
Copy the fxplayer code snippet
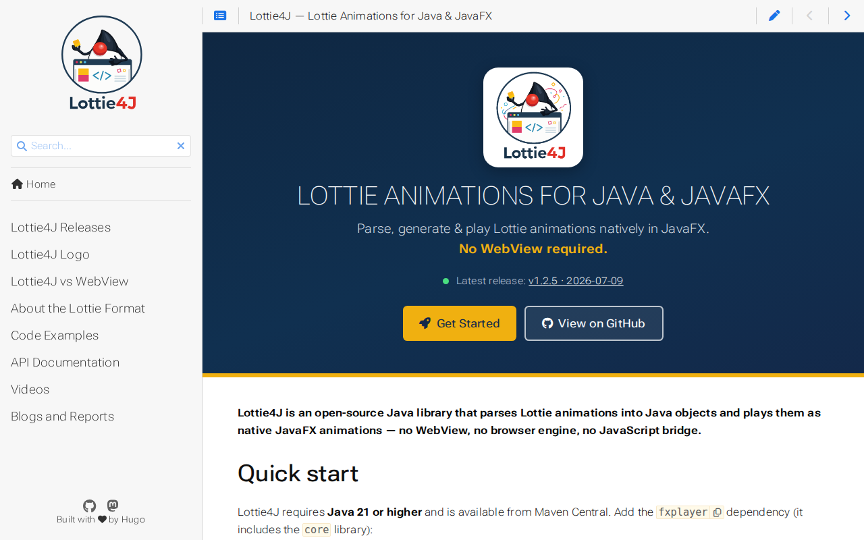(717, 512)
